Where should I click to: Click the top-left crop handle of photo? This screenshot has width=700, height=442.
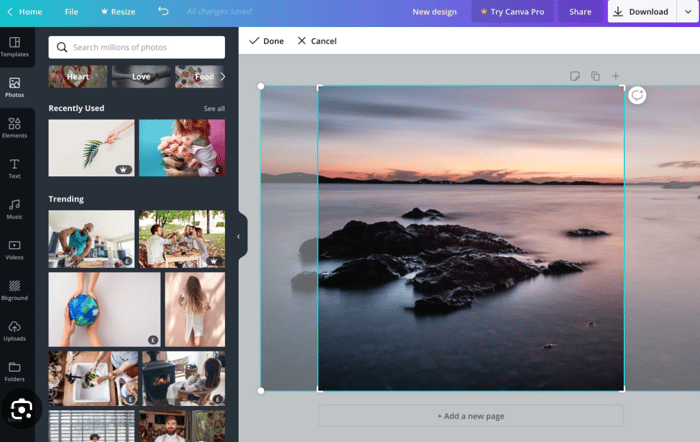coord(261,86)
